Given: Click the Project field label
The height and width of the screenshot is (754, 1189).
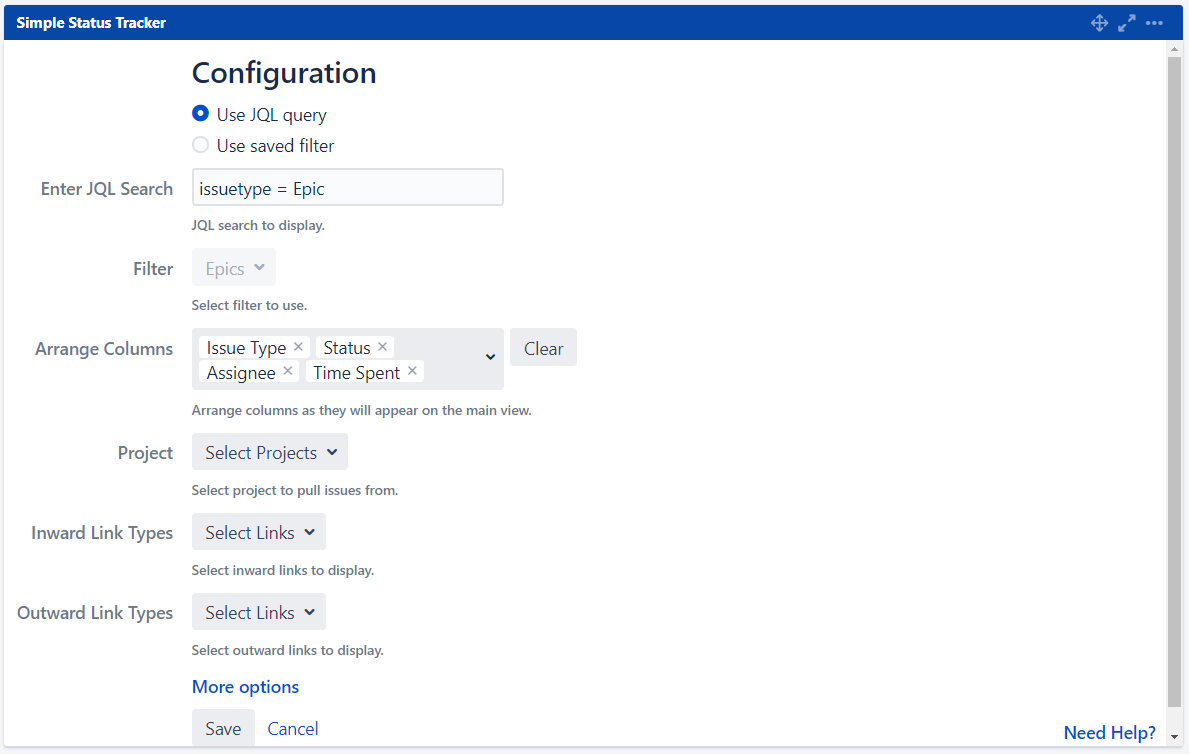Looking at the screenshot, I should (x=146, y=453).
